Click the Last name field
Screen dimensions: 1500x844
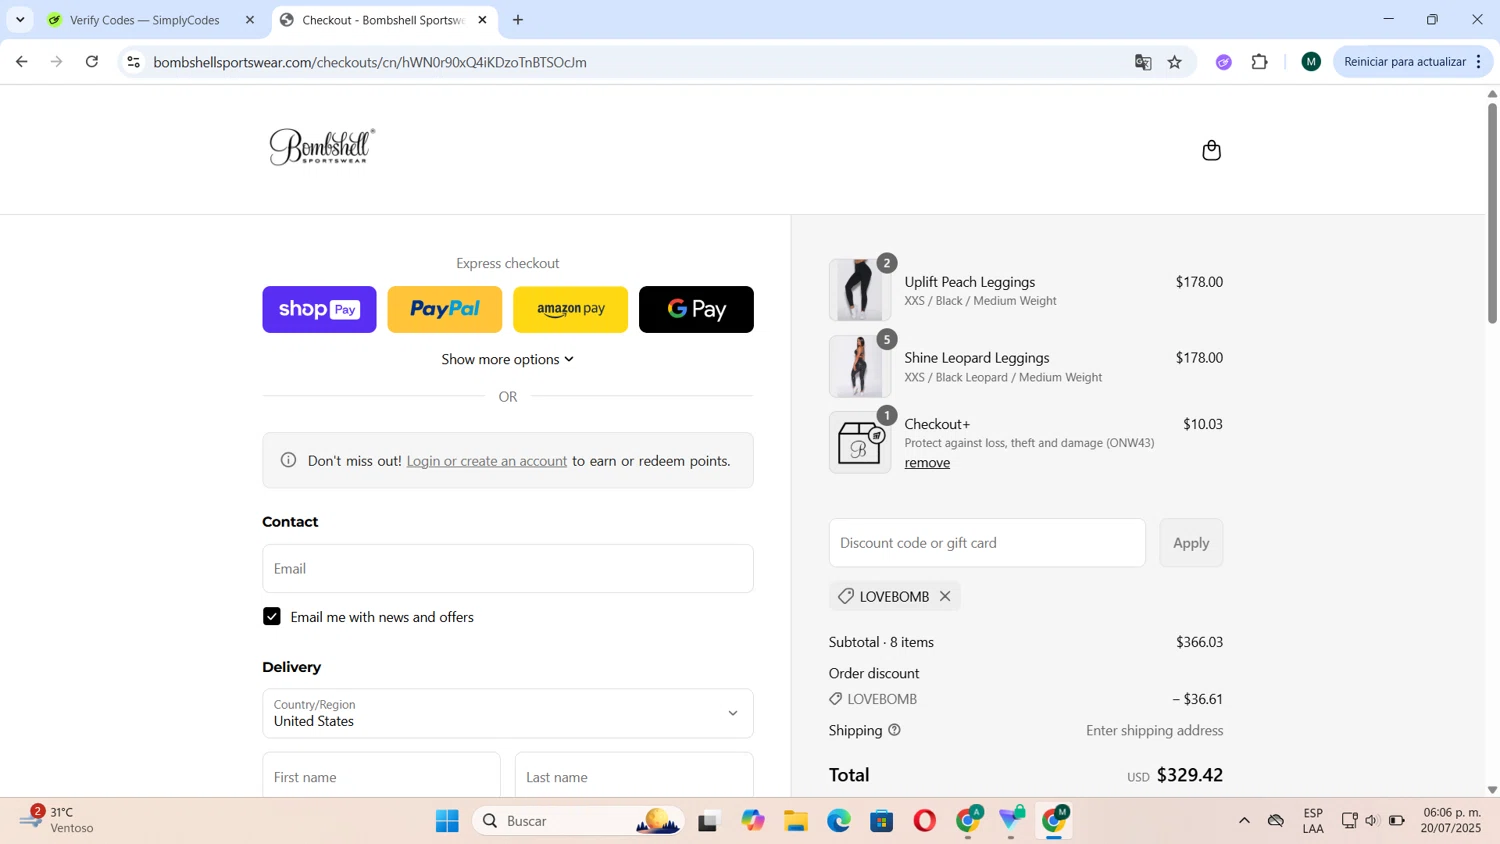634,776
